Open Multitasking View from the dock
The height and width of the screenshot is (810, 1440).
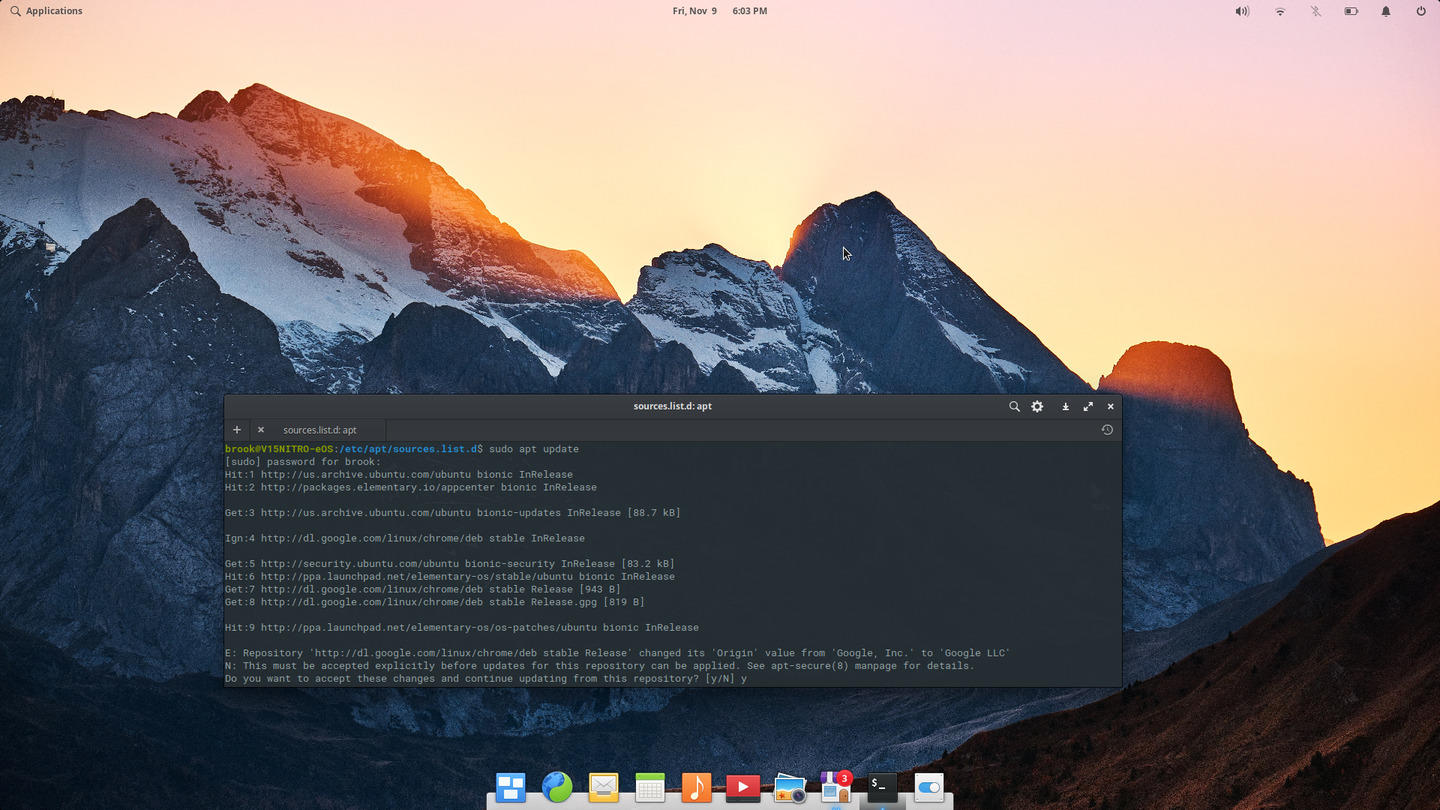point(511,787)
